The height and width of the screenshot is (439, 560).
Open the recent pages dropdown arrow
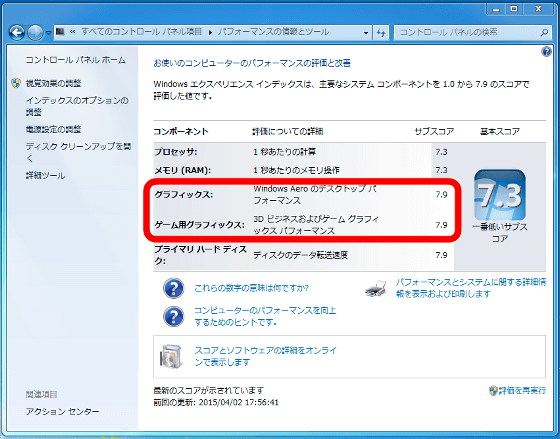pyautogui.click(x=48, y=33)
